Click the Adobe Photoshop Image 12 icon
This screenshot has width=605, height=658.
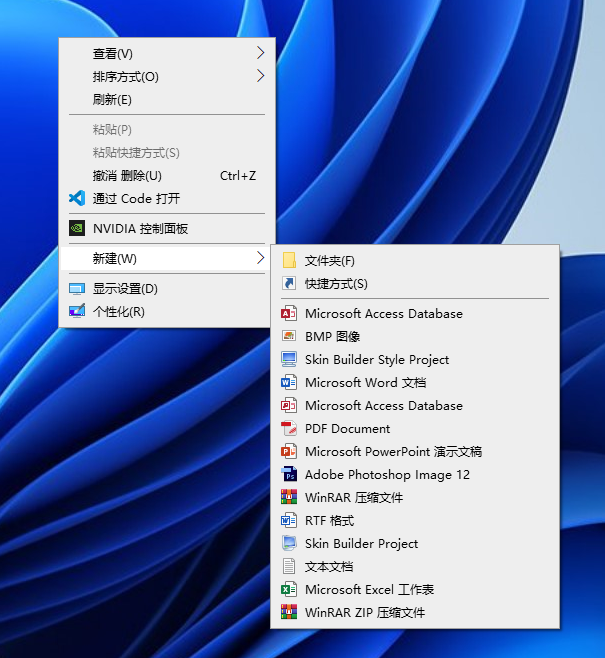click(x=289, y=474)
